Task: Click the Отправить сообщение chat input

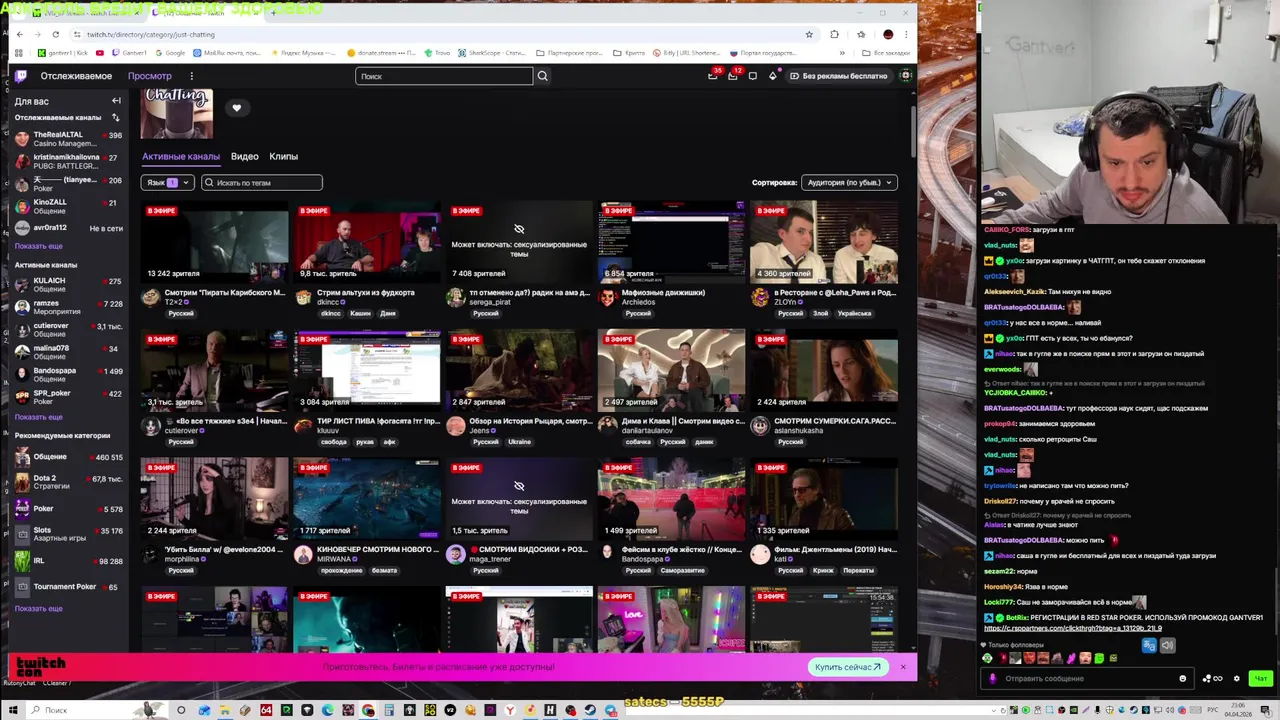Action: tap(1085, 678)
